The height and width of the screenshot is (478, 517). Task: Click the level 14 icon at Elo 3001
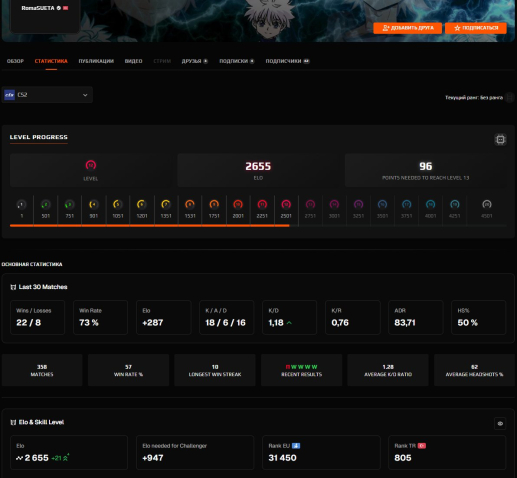(x=334, y=204)
